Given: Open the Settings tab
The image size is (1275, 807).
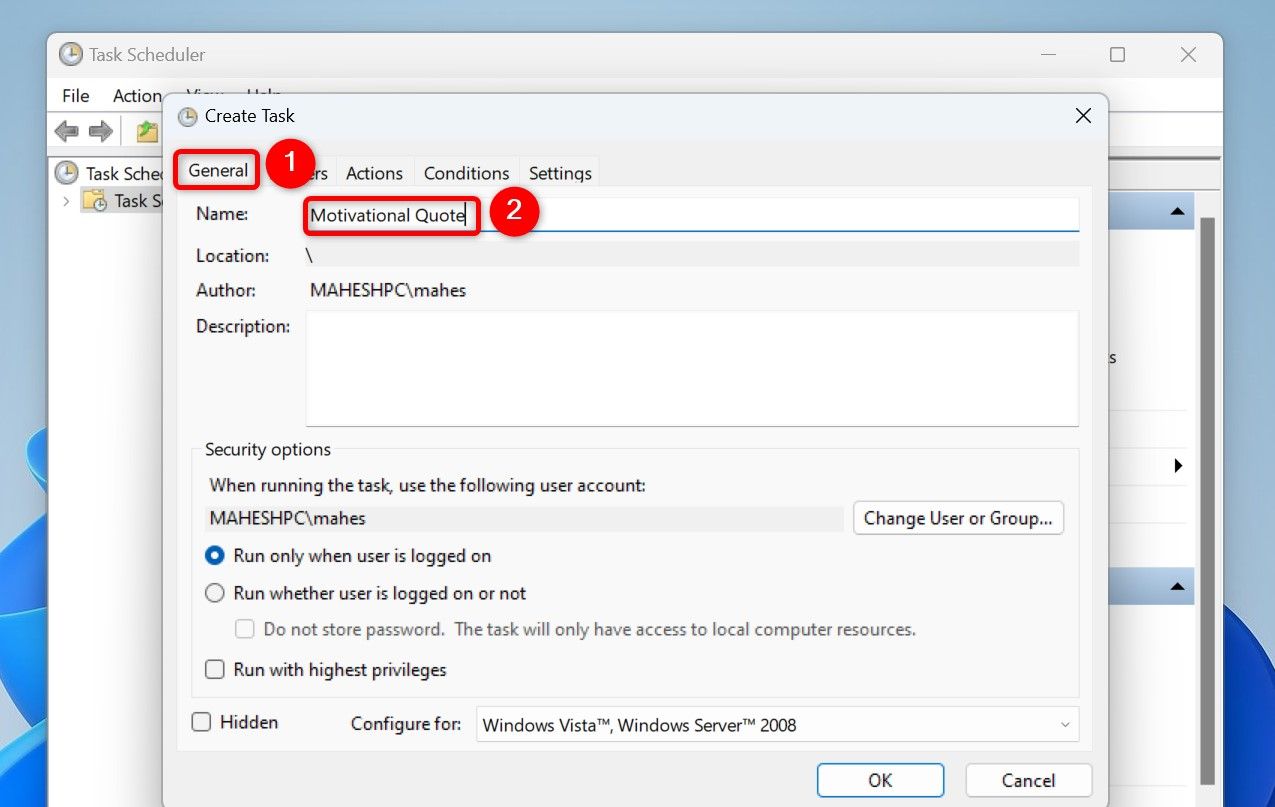Looking at the screenshot, I should (x=560, y=173).
